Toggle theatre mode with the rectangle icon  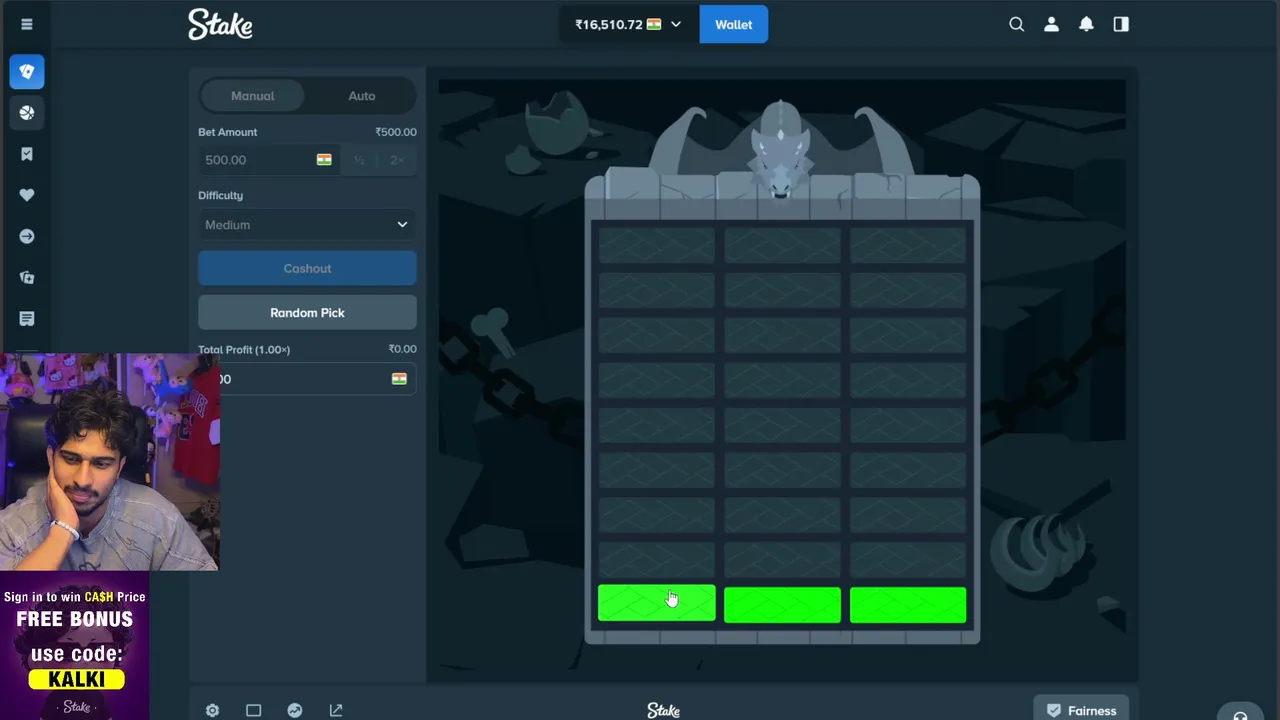tap(253, 710)
